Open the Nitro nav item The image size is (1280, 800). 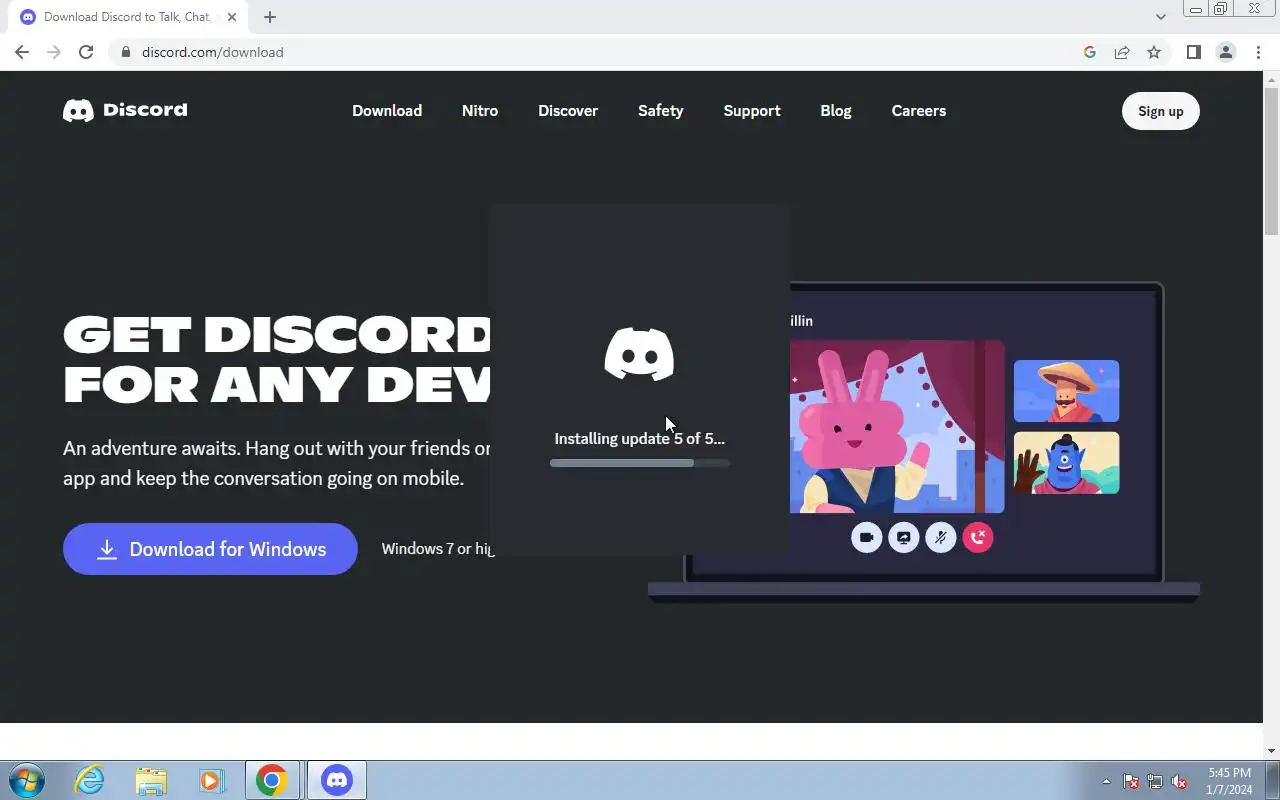tap(480, 111)
